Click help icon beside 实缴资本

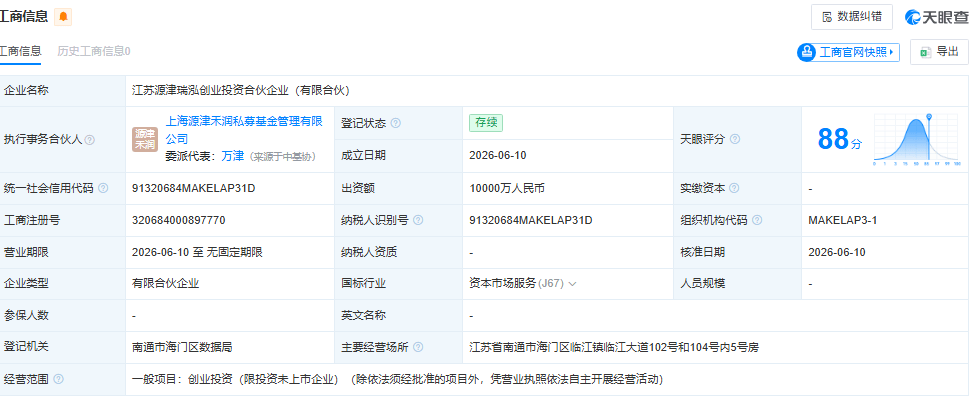734,188
